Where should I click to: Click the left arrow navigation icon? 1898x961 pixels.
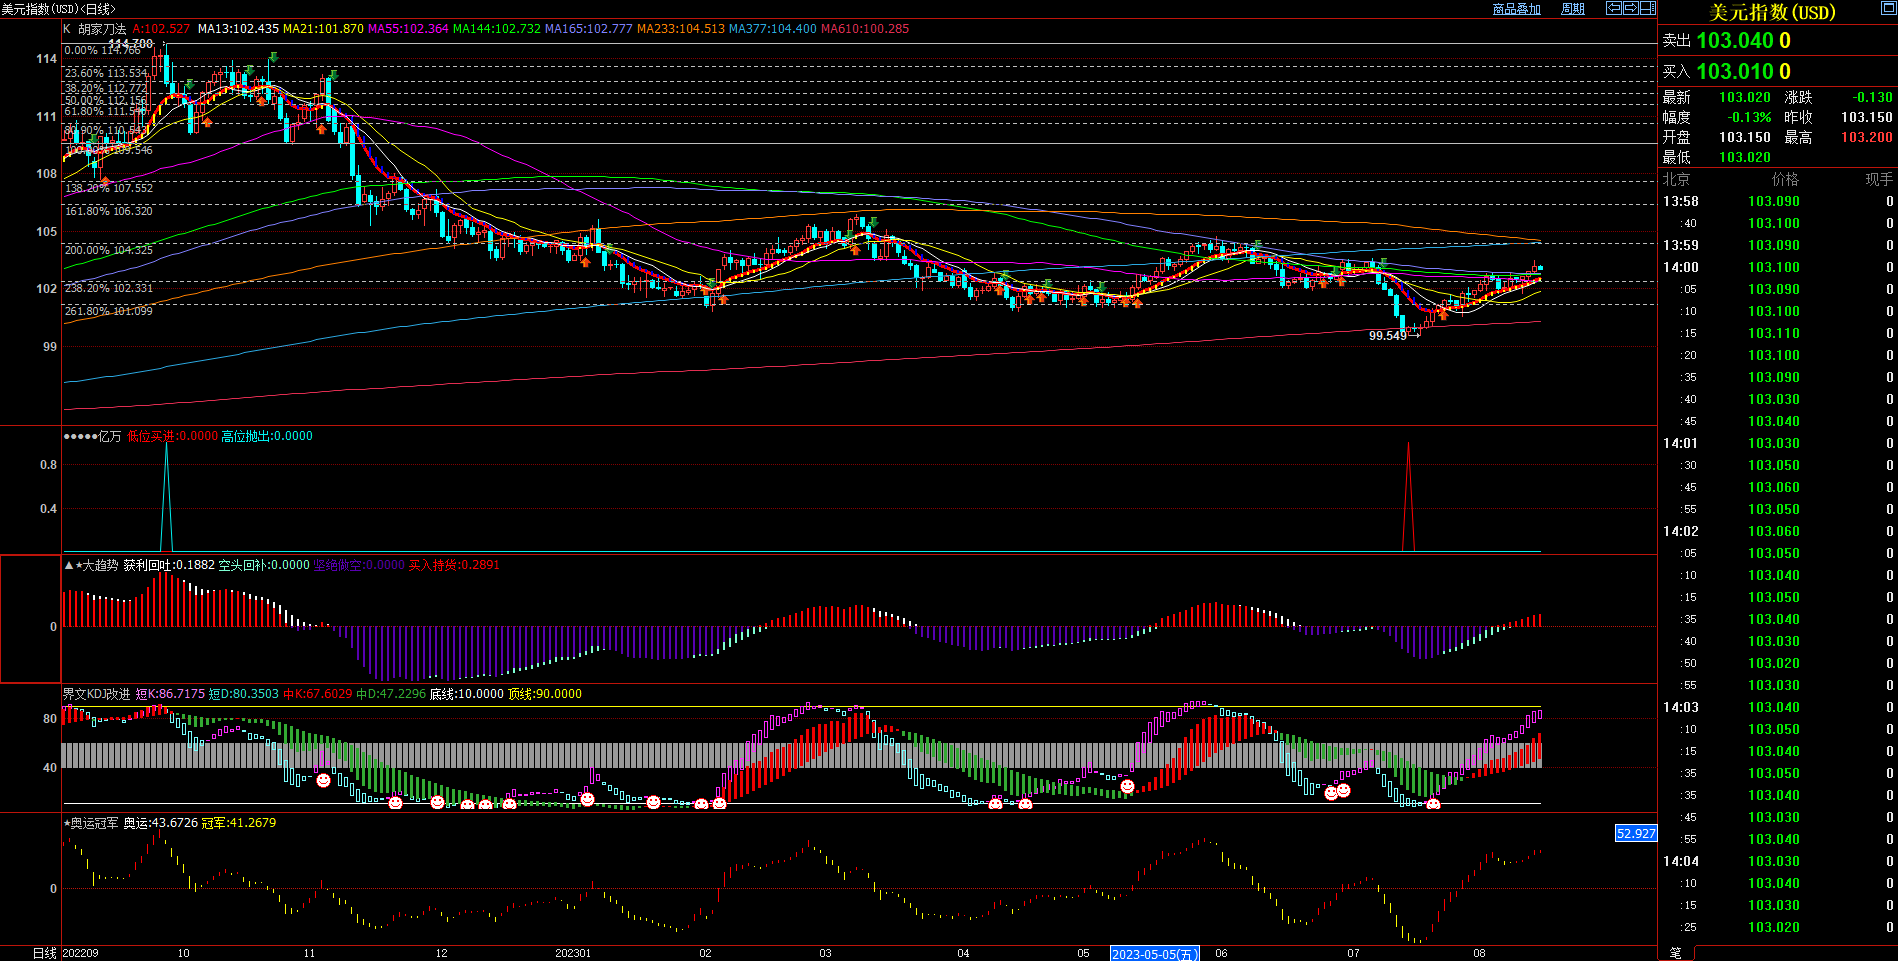(x=1614, y=8)
